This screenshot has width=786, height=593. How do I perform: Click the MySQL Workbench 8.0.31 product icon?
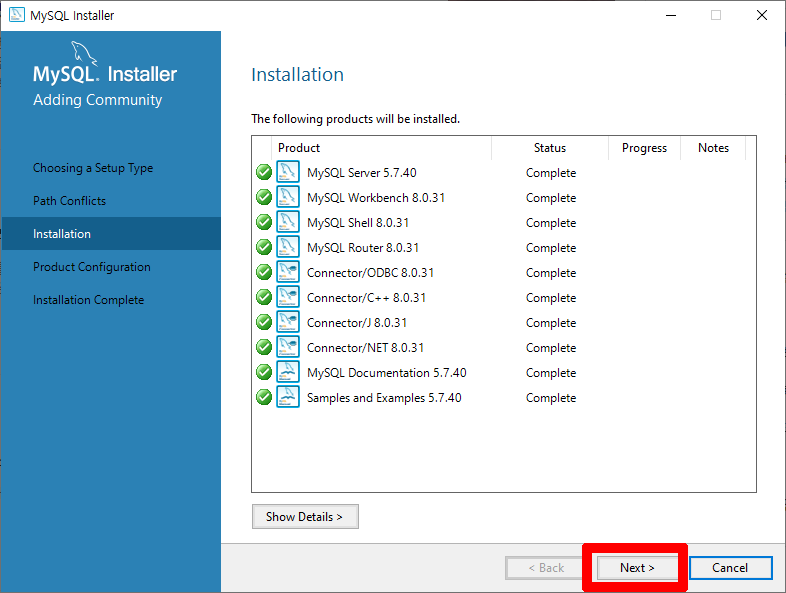[x=288, y=197]
